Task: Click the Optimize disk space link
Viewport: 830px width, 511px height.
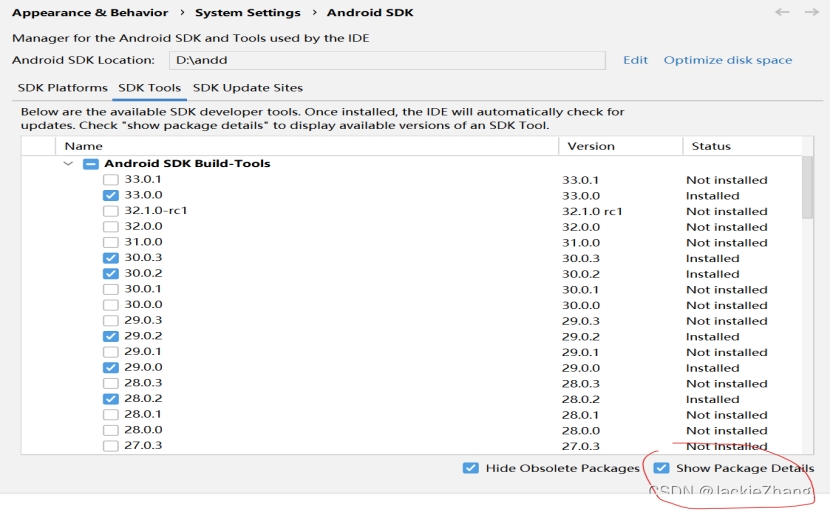Action: pos(728,60)
